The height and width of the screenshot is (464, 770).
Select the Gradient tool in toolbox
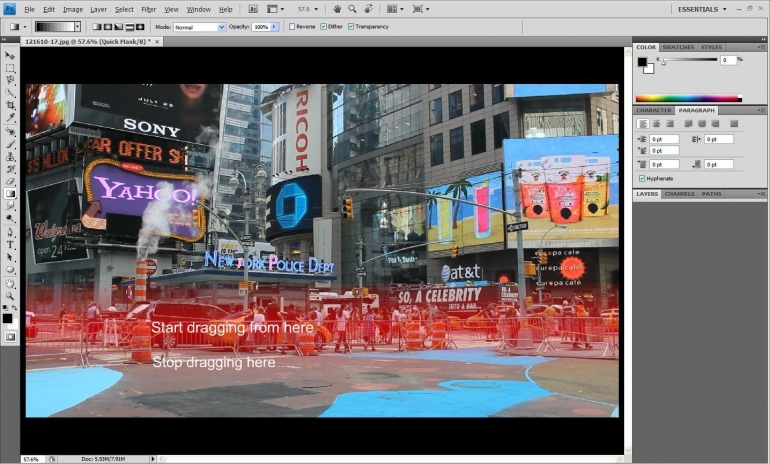pyautogui.click(x=10, y=193)
